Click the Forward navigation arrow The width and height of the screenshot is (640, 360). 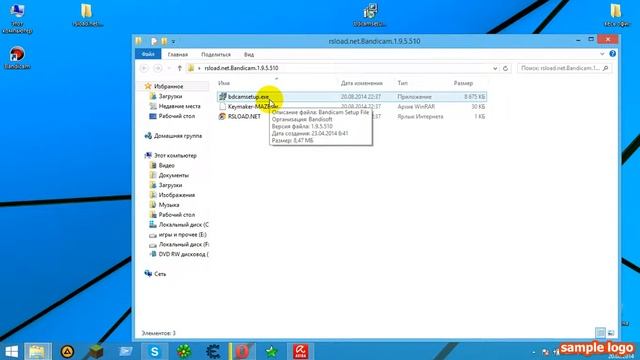(158, 68)
